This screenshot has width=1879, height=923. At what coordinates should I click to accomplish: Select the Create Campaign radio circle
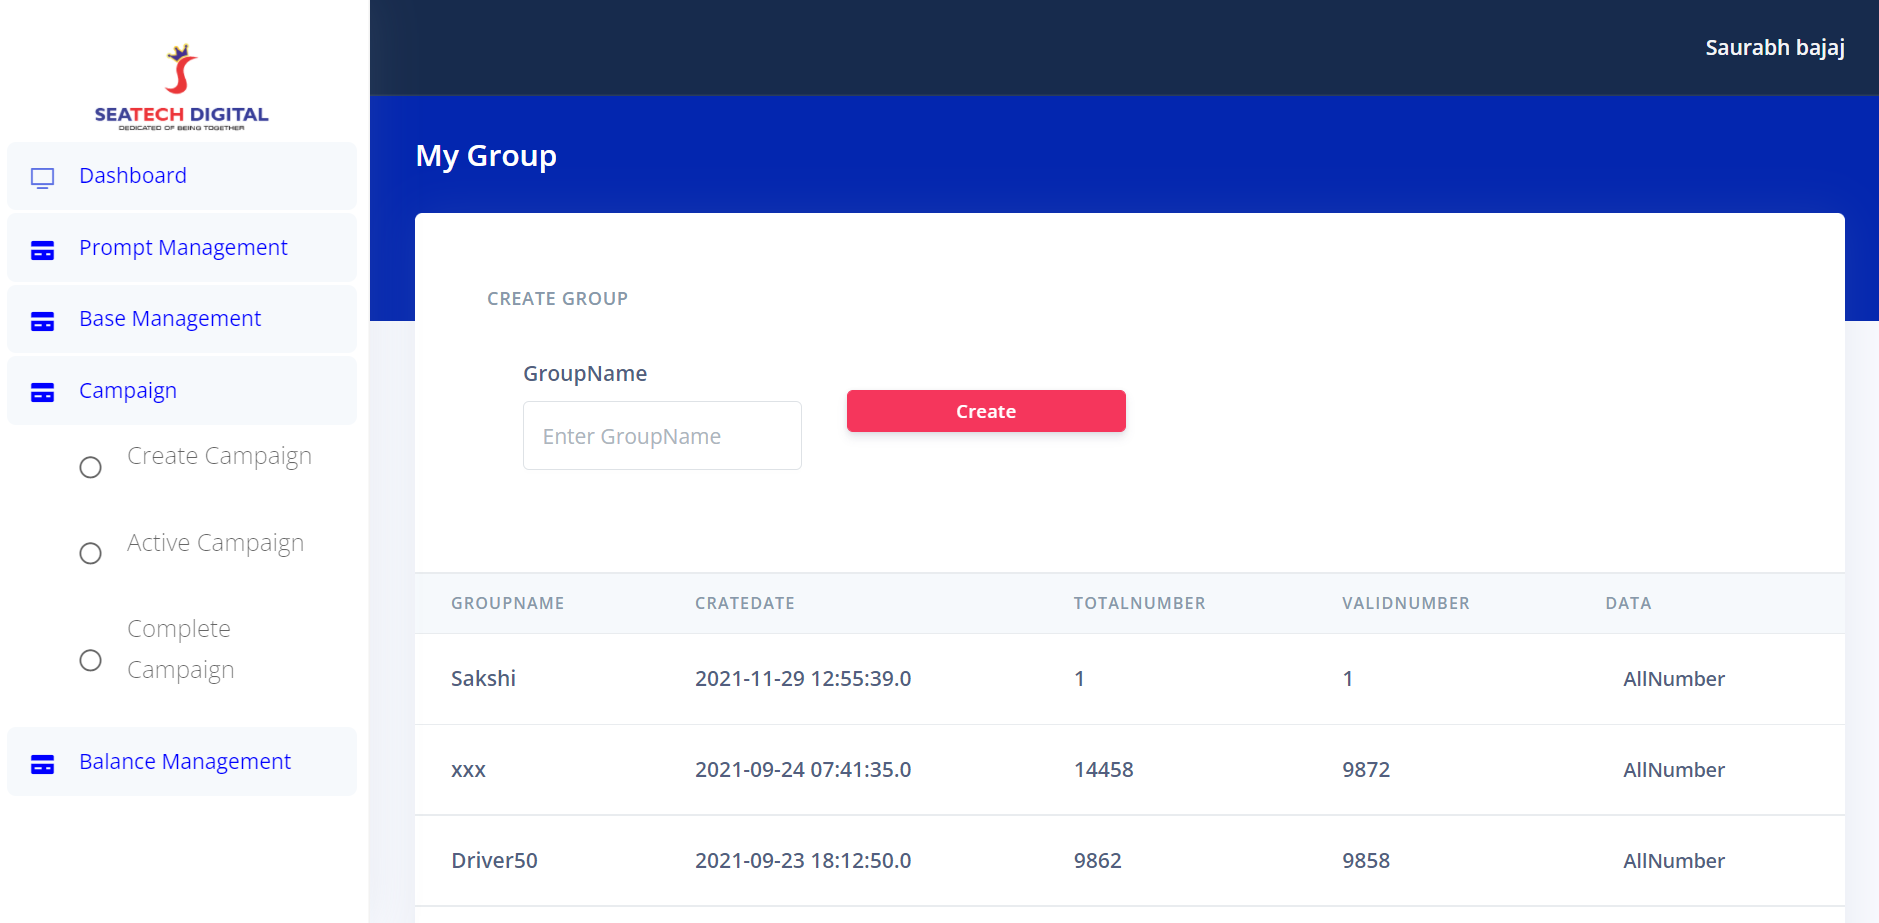coord(91,467)
